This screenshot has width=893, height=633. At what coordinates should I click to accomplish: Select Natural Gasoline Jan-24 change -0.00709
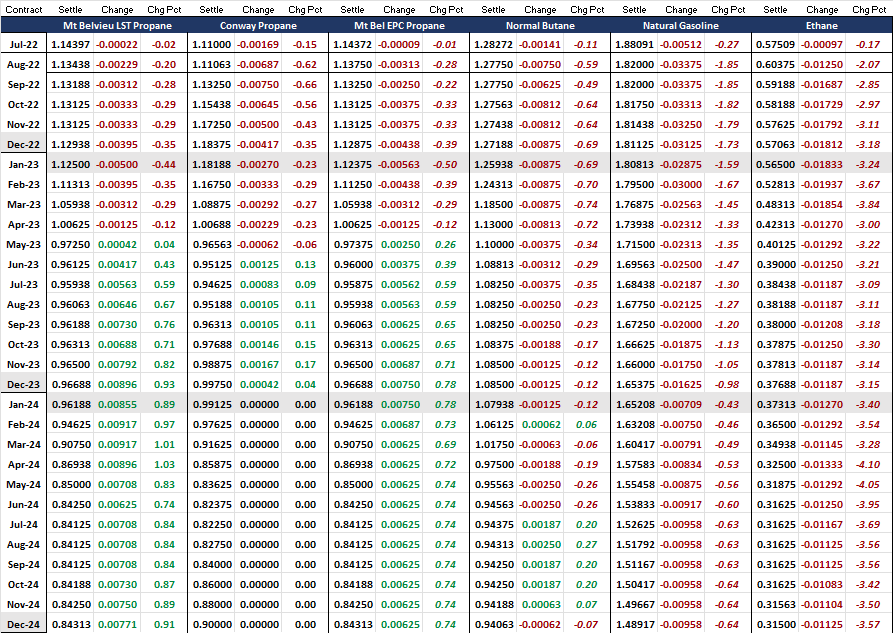pyautogui.click(x=681, y=405)
